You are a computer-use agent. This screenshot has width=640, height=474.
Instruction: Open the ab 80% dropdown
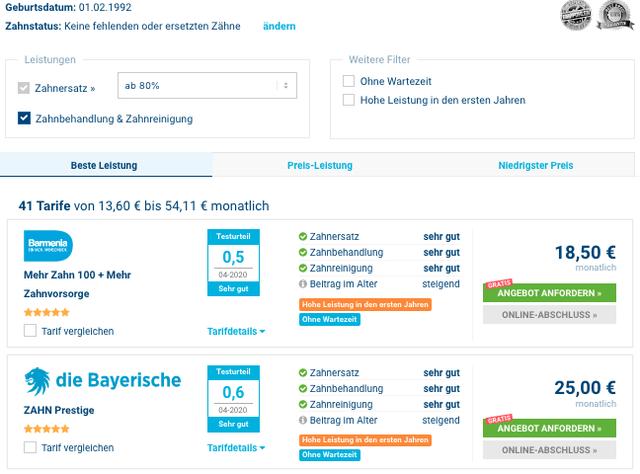(x=207, y=85)
